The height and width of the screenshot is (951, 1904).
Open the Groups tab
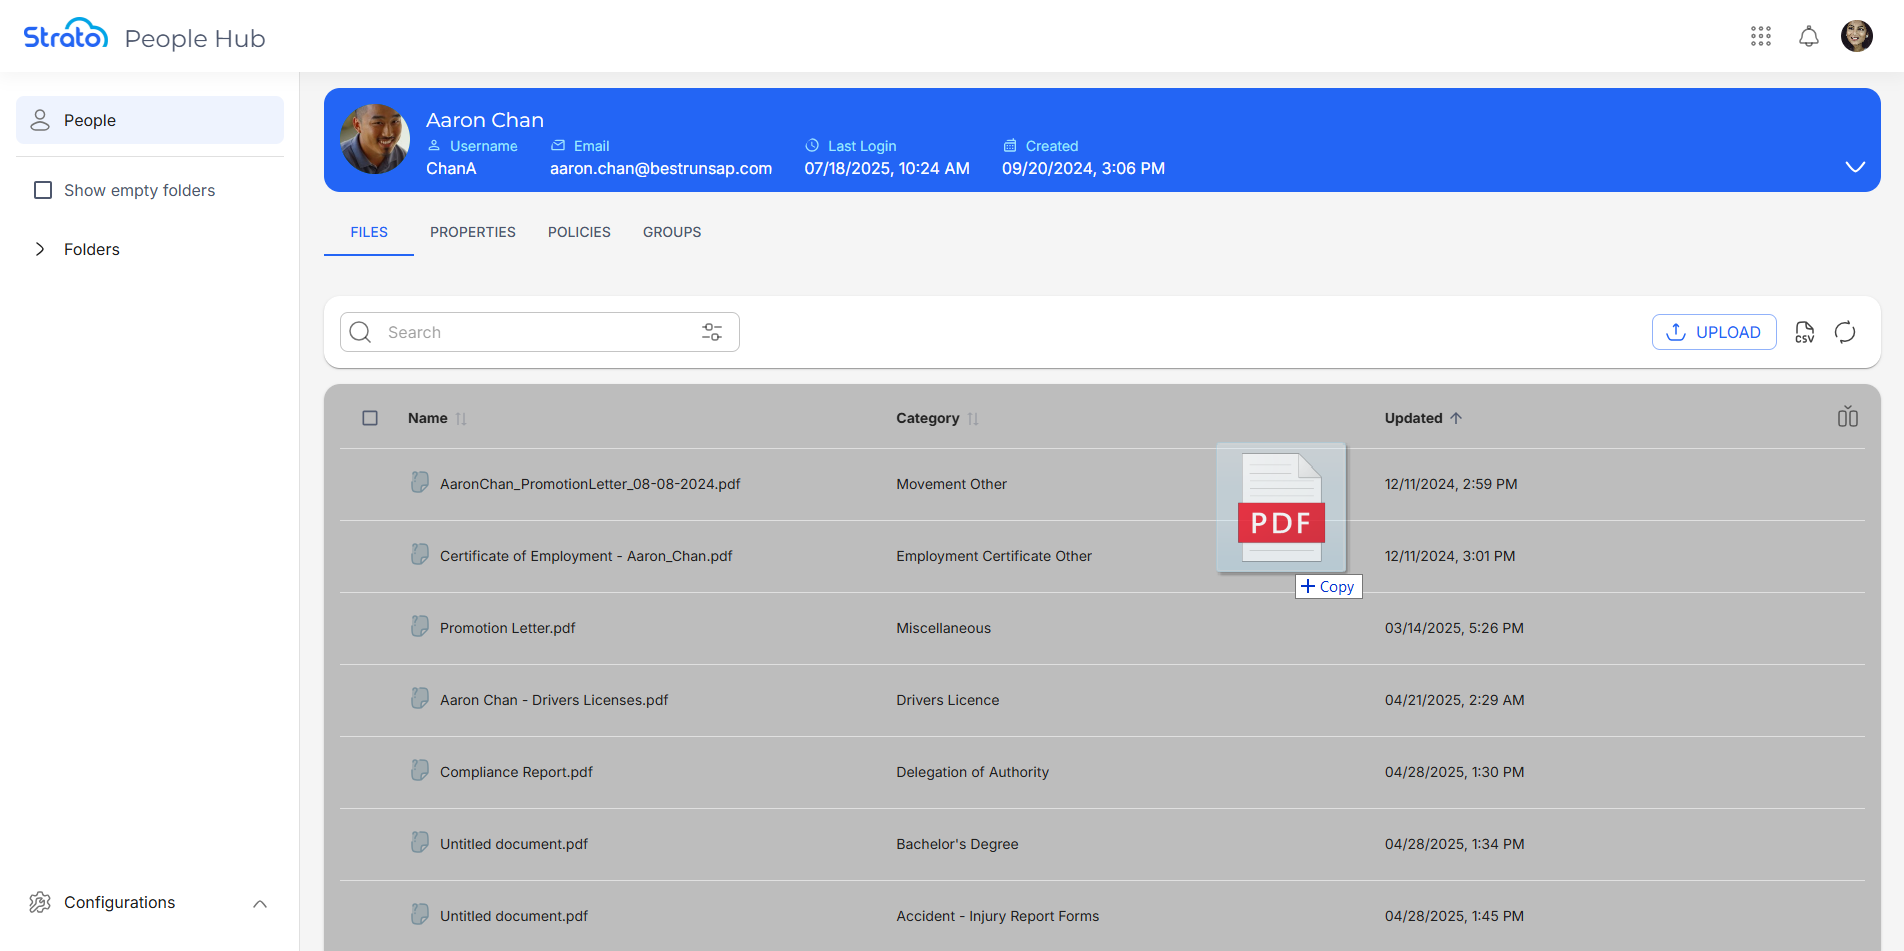(671, 232)
